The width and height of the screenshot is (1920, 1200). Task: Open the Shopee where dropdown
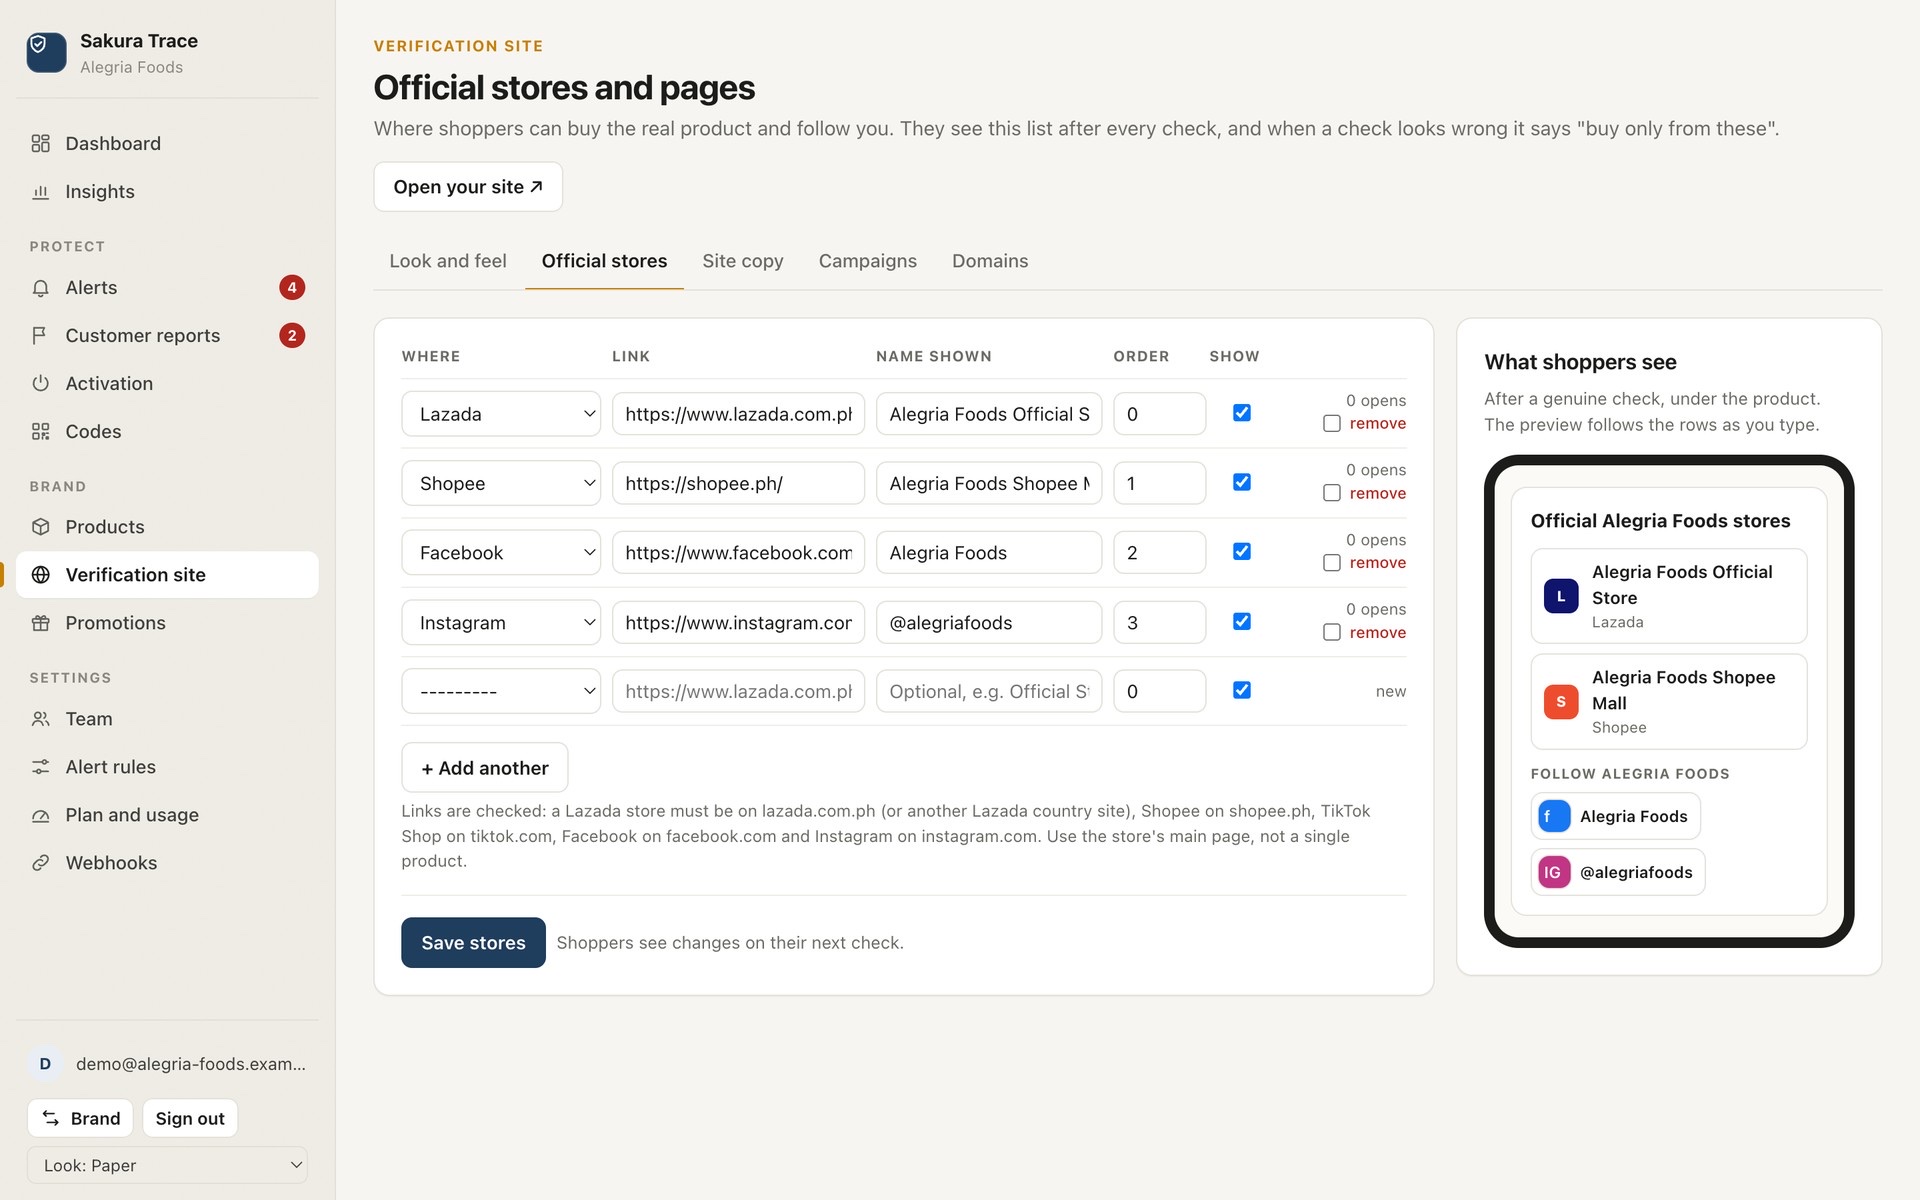501,483
